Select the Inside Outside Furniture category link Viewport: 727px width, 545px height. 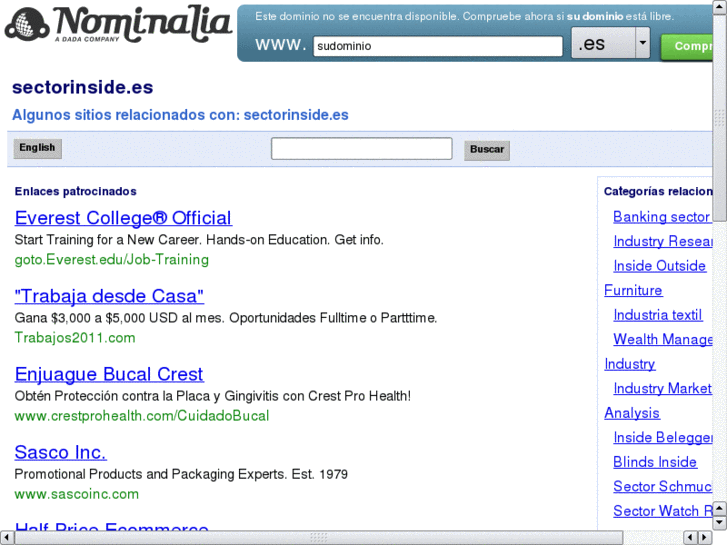tap(659, 266)
